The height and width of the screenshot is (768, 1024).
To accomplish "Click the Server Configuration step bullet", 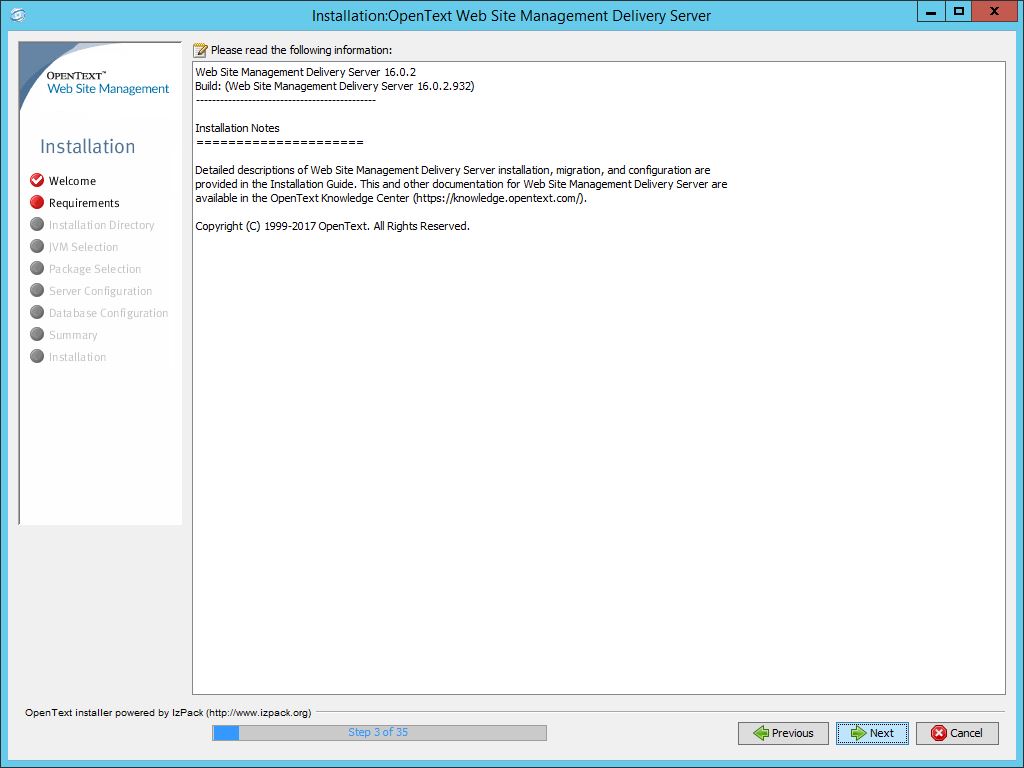I will [x=37, y=290].
